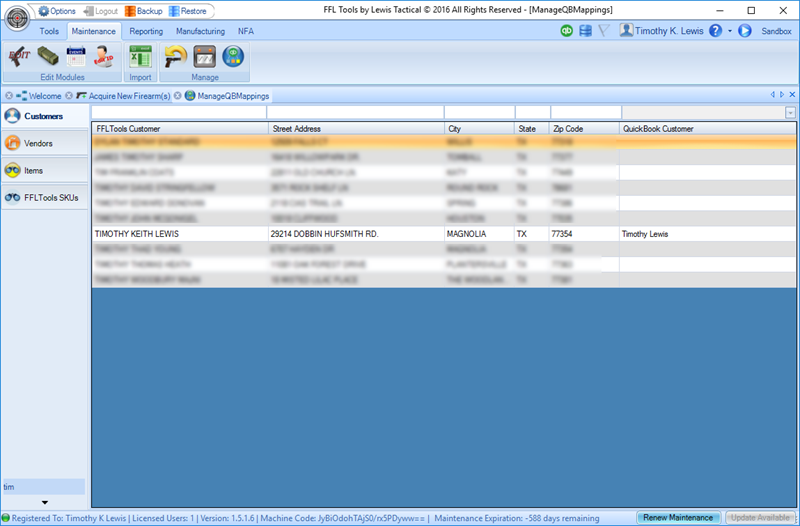Expand the arrow next to help

(730, 31)
